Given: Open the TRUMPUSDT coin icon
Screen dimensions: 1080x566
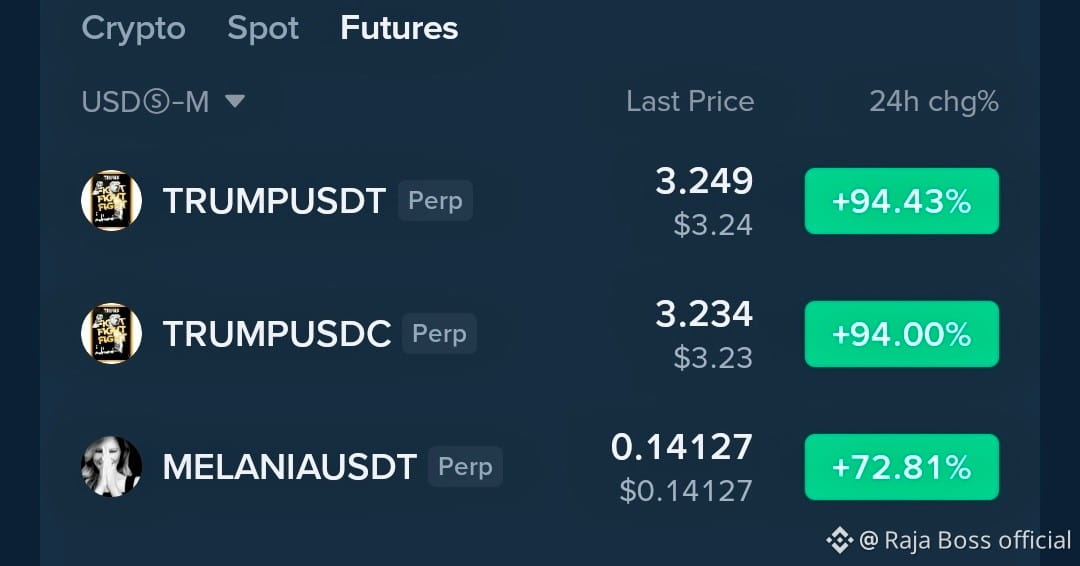Looking at the screenshot, I should click(112, 200).
